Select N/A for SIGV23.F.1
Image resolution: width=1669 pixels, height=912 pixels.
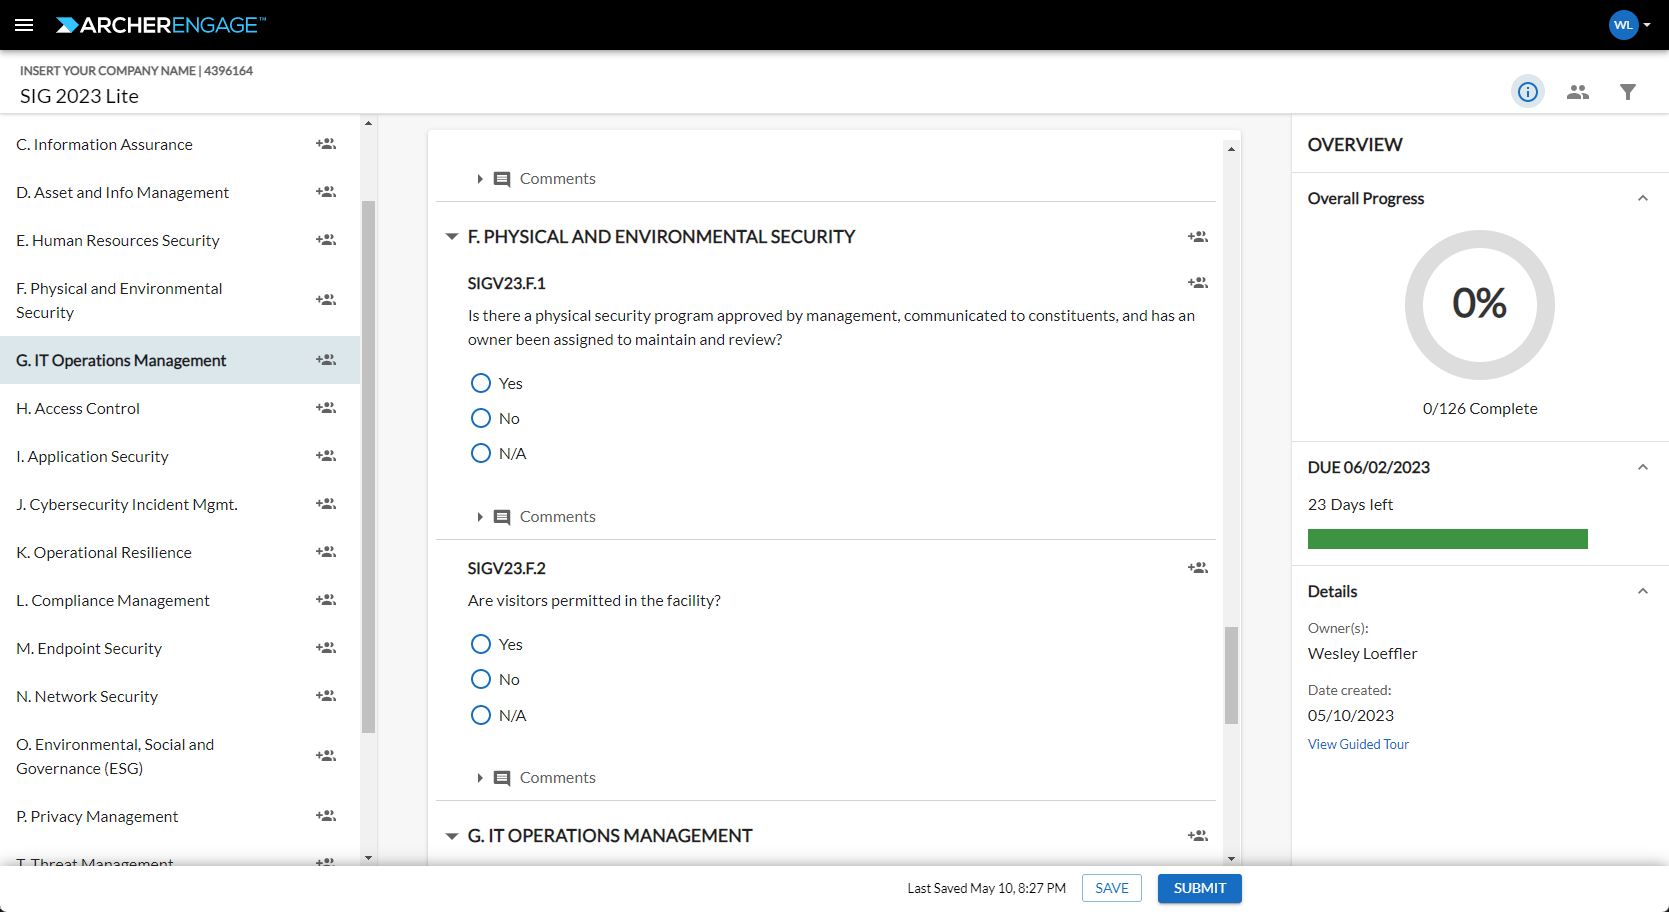coord(480,453)
